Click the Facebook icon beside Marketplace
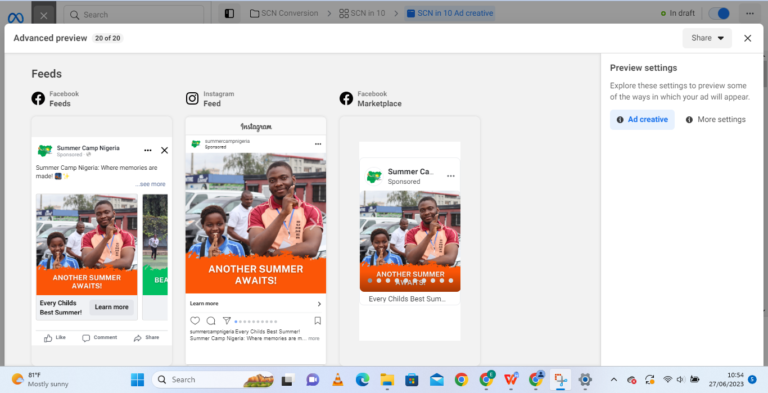This screenshot has width=768, height=393. [346, 98]
